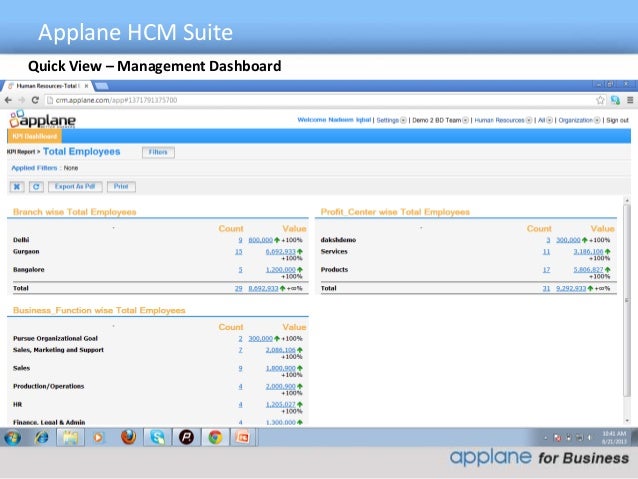The image size is (638, 479).
Task: Open the HR value 1,205,027 link
Action: (x=280, y=405)
